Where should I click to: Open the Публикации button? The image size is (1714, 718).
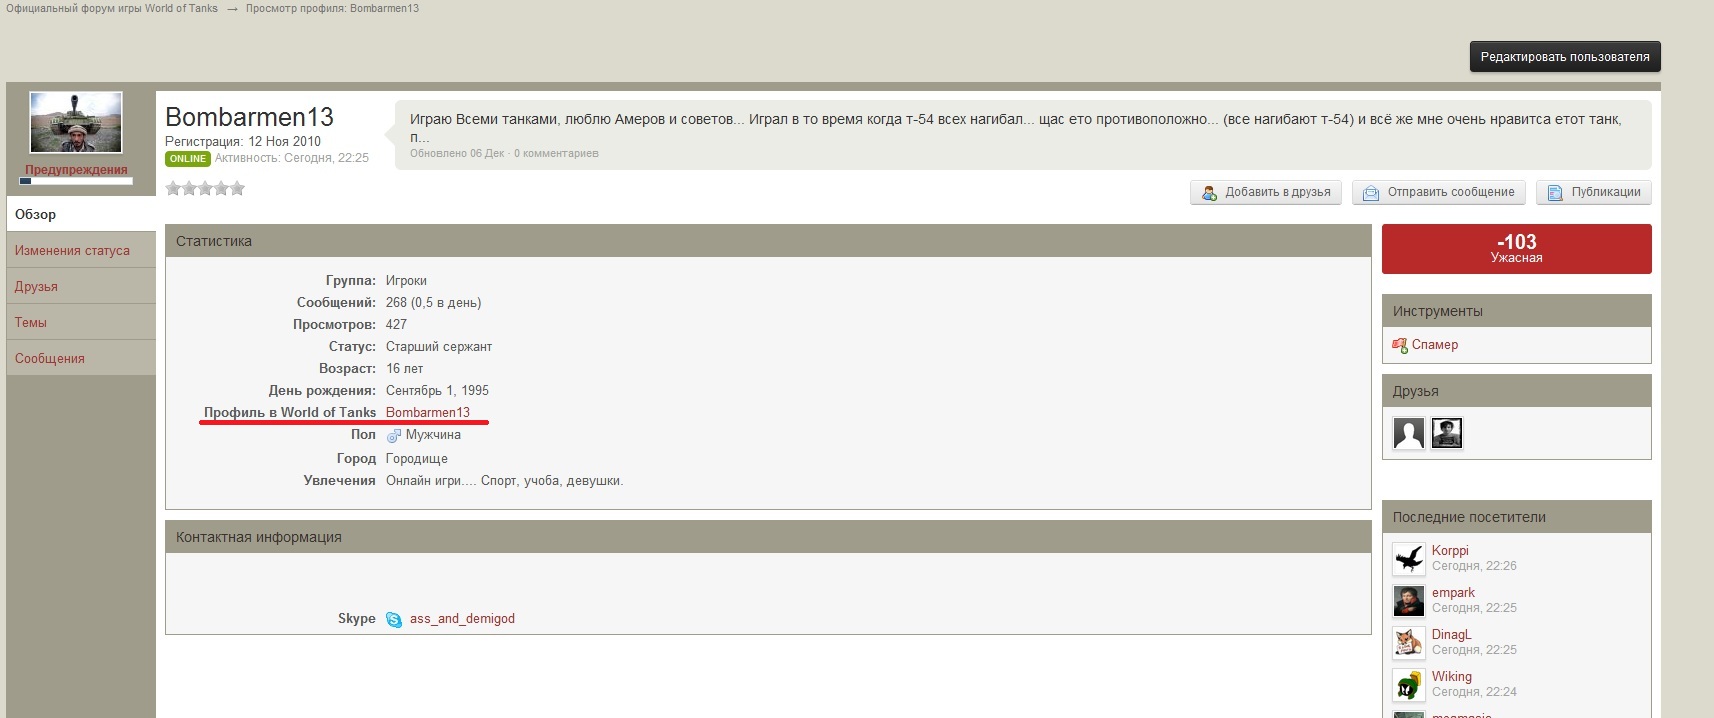(x=1594, y=192)
